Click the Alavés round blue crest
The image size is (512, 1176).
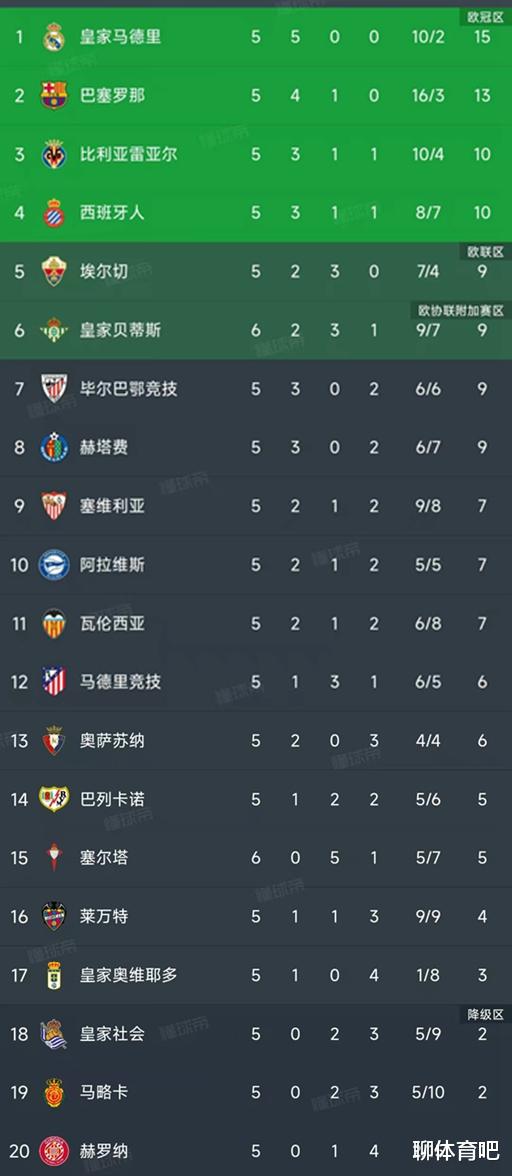click(x=54, y=565)
